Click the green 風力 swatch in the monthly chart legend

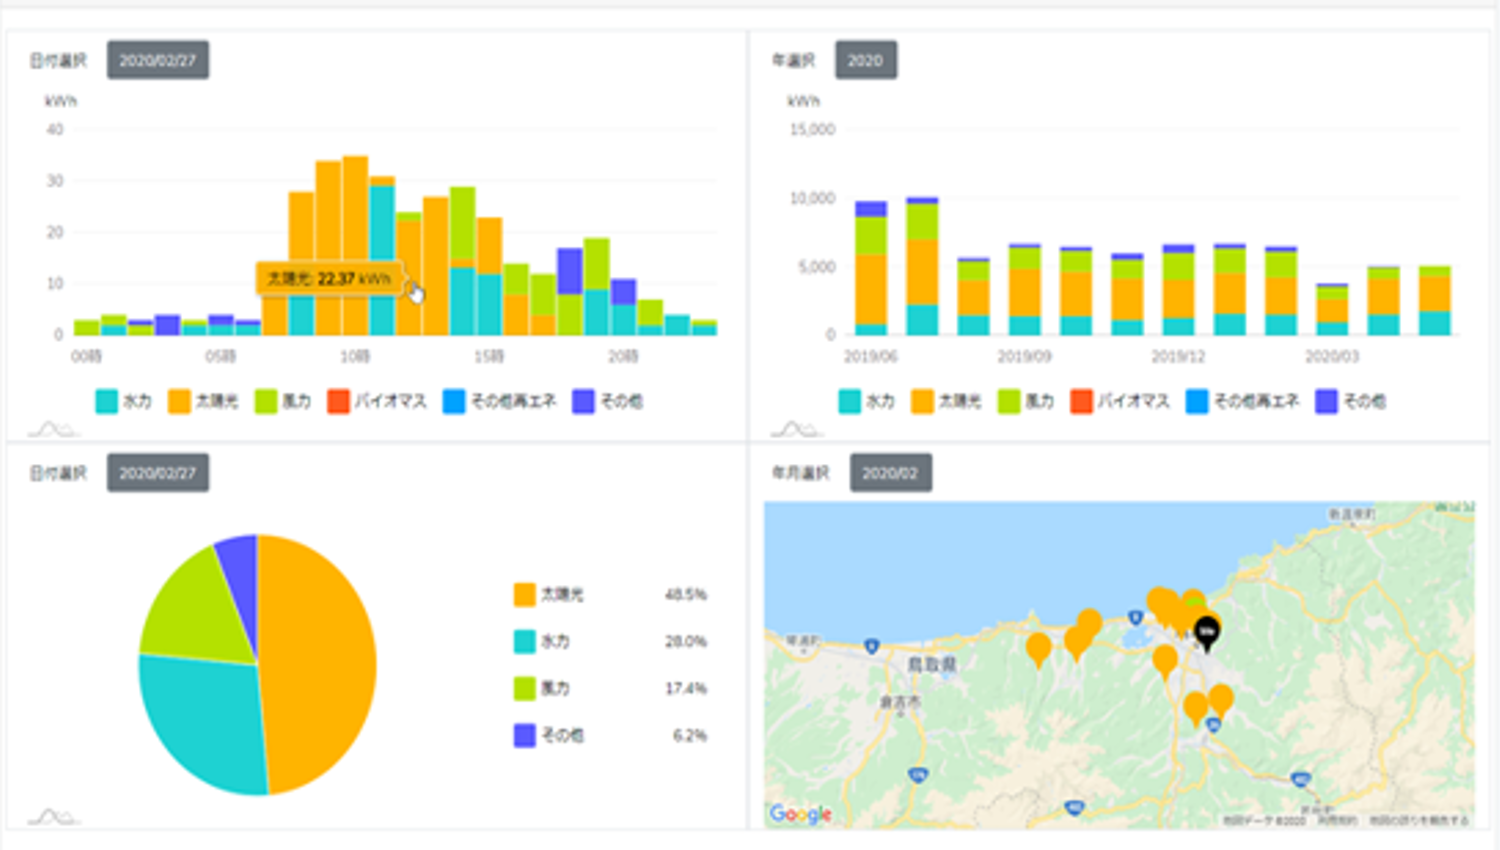tap(1009, 401)
